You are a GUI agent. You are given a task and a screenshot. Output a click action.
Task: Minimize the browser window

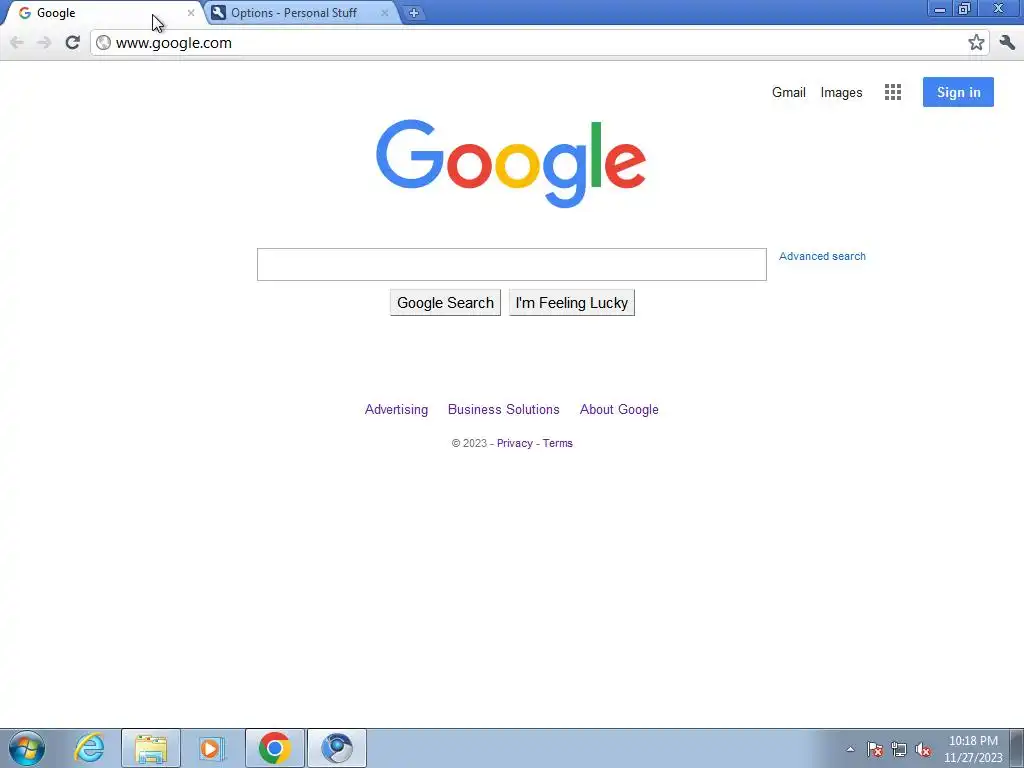940,9
